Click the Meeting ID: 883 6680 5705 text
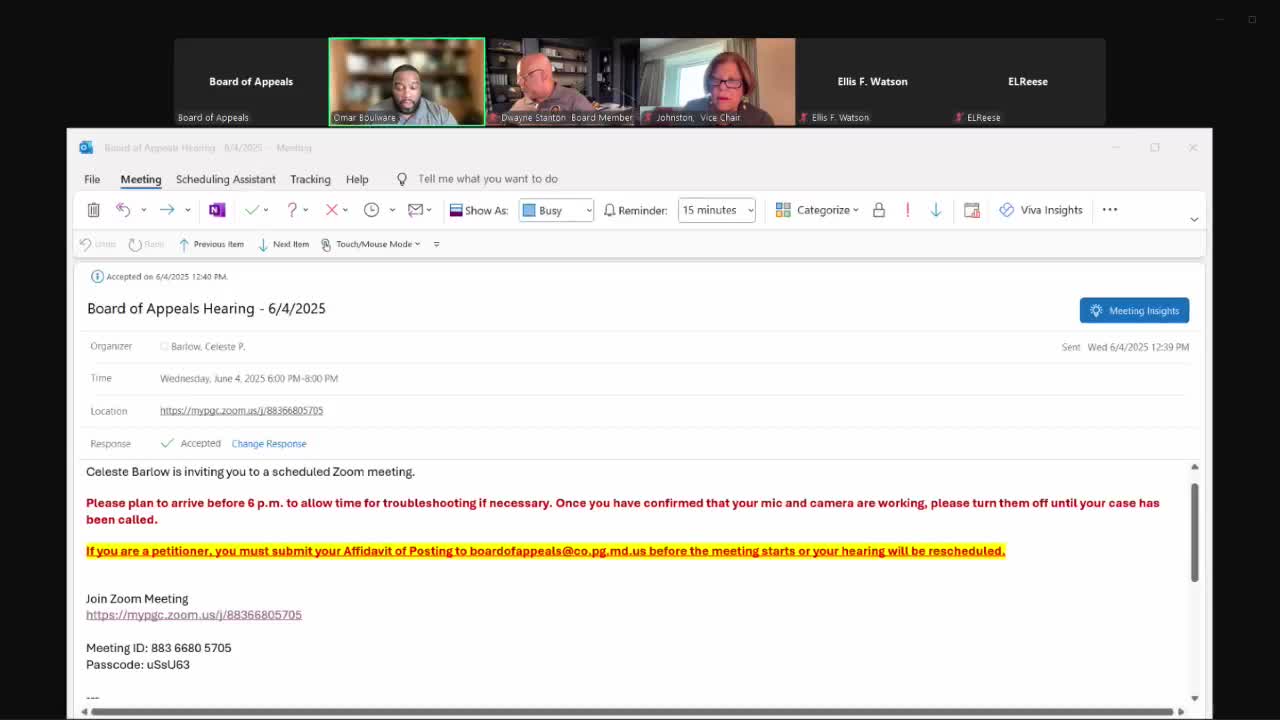This screenshot has width=1280, height=720. (x=159, y=648)
